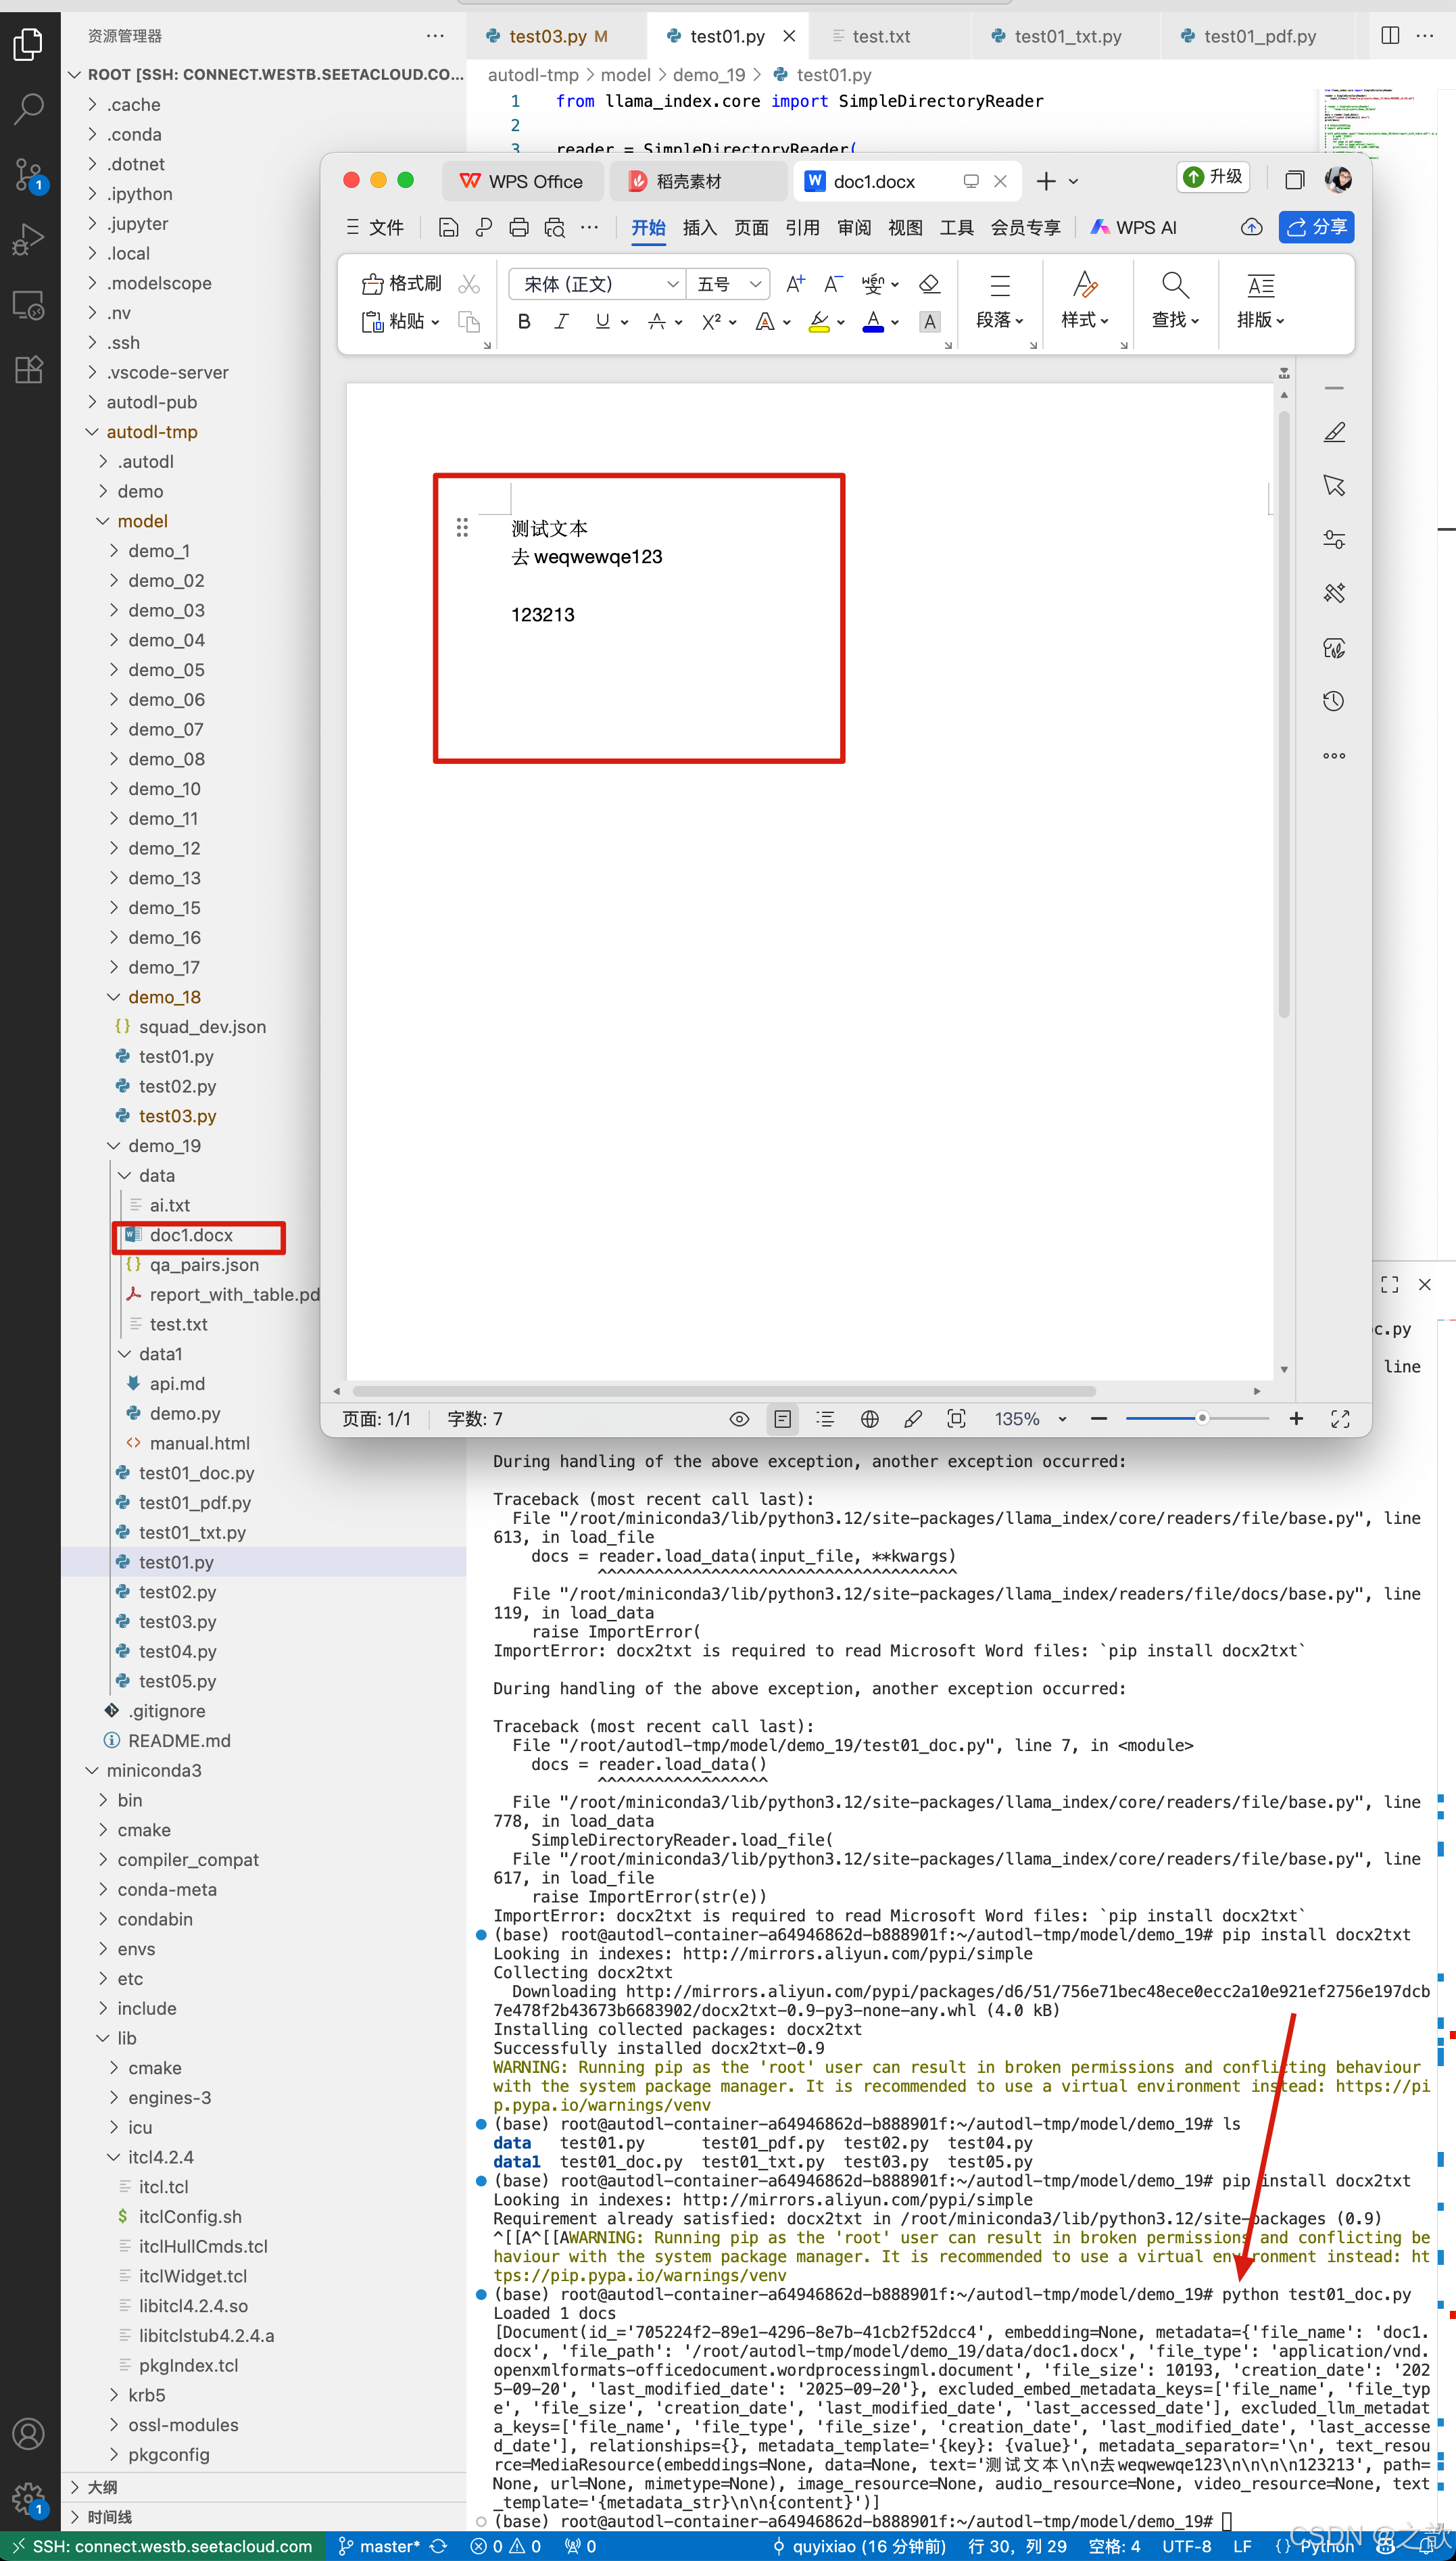Toggle character shading button
The width and height of the screenshot is (1456, 2561).
tap(929, 322)
